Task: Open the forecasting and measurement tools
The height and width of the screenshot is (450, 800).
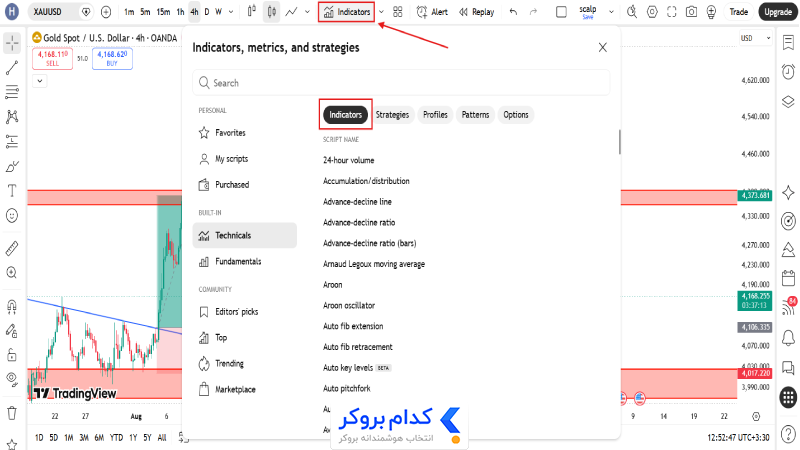Action: coord(12,141)
